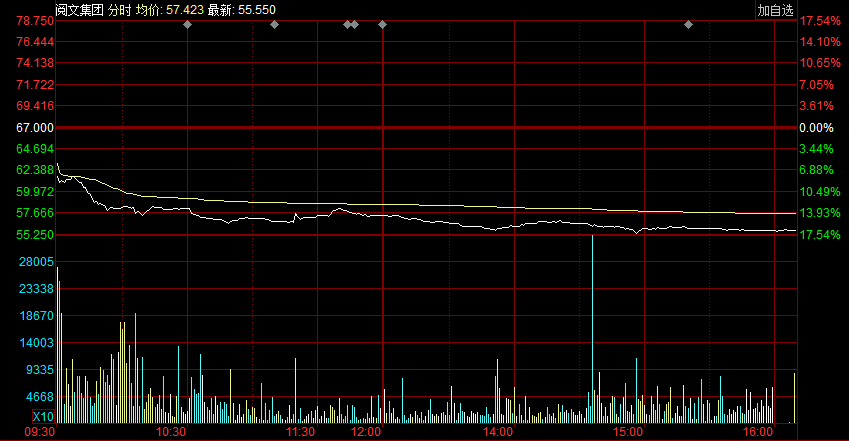Viewport: 849px width, 441px height.
Task: Click the right diamond of the adjacent marker pair
Action: tap(355, 24)
